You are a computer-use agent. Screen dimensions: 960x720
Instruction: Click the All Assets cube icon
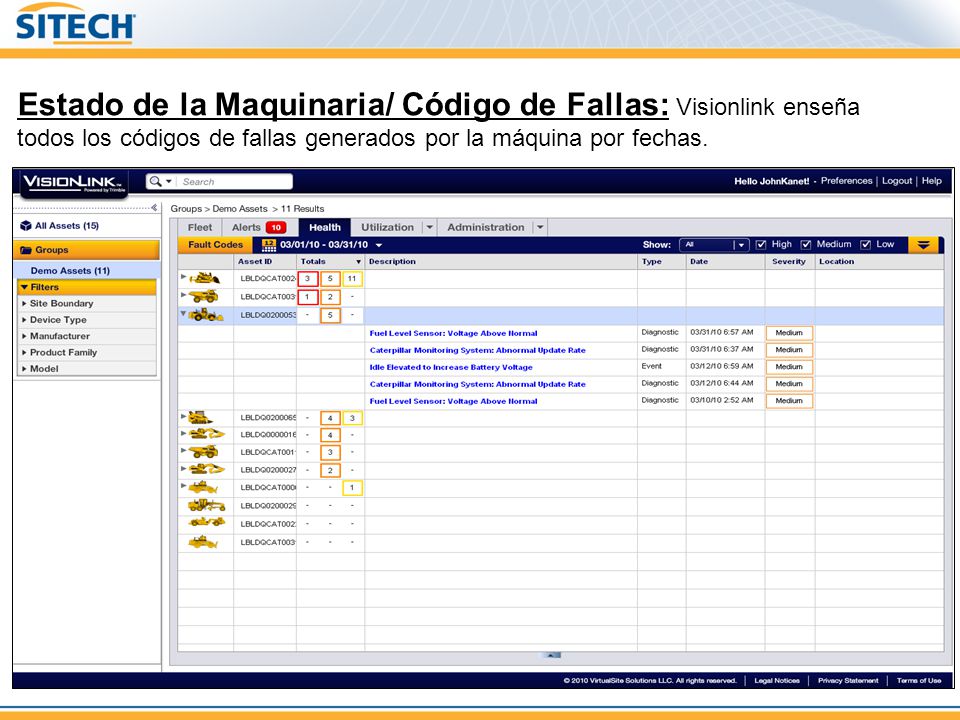pos(26,225)
